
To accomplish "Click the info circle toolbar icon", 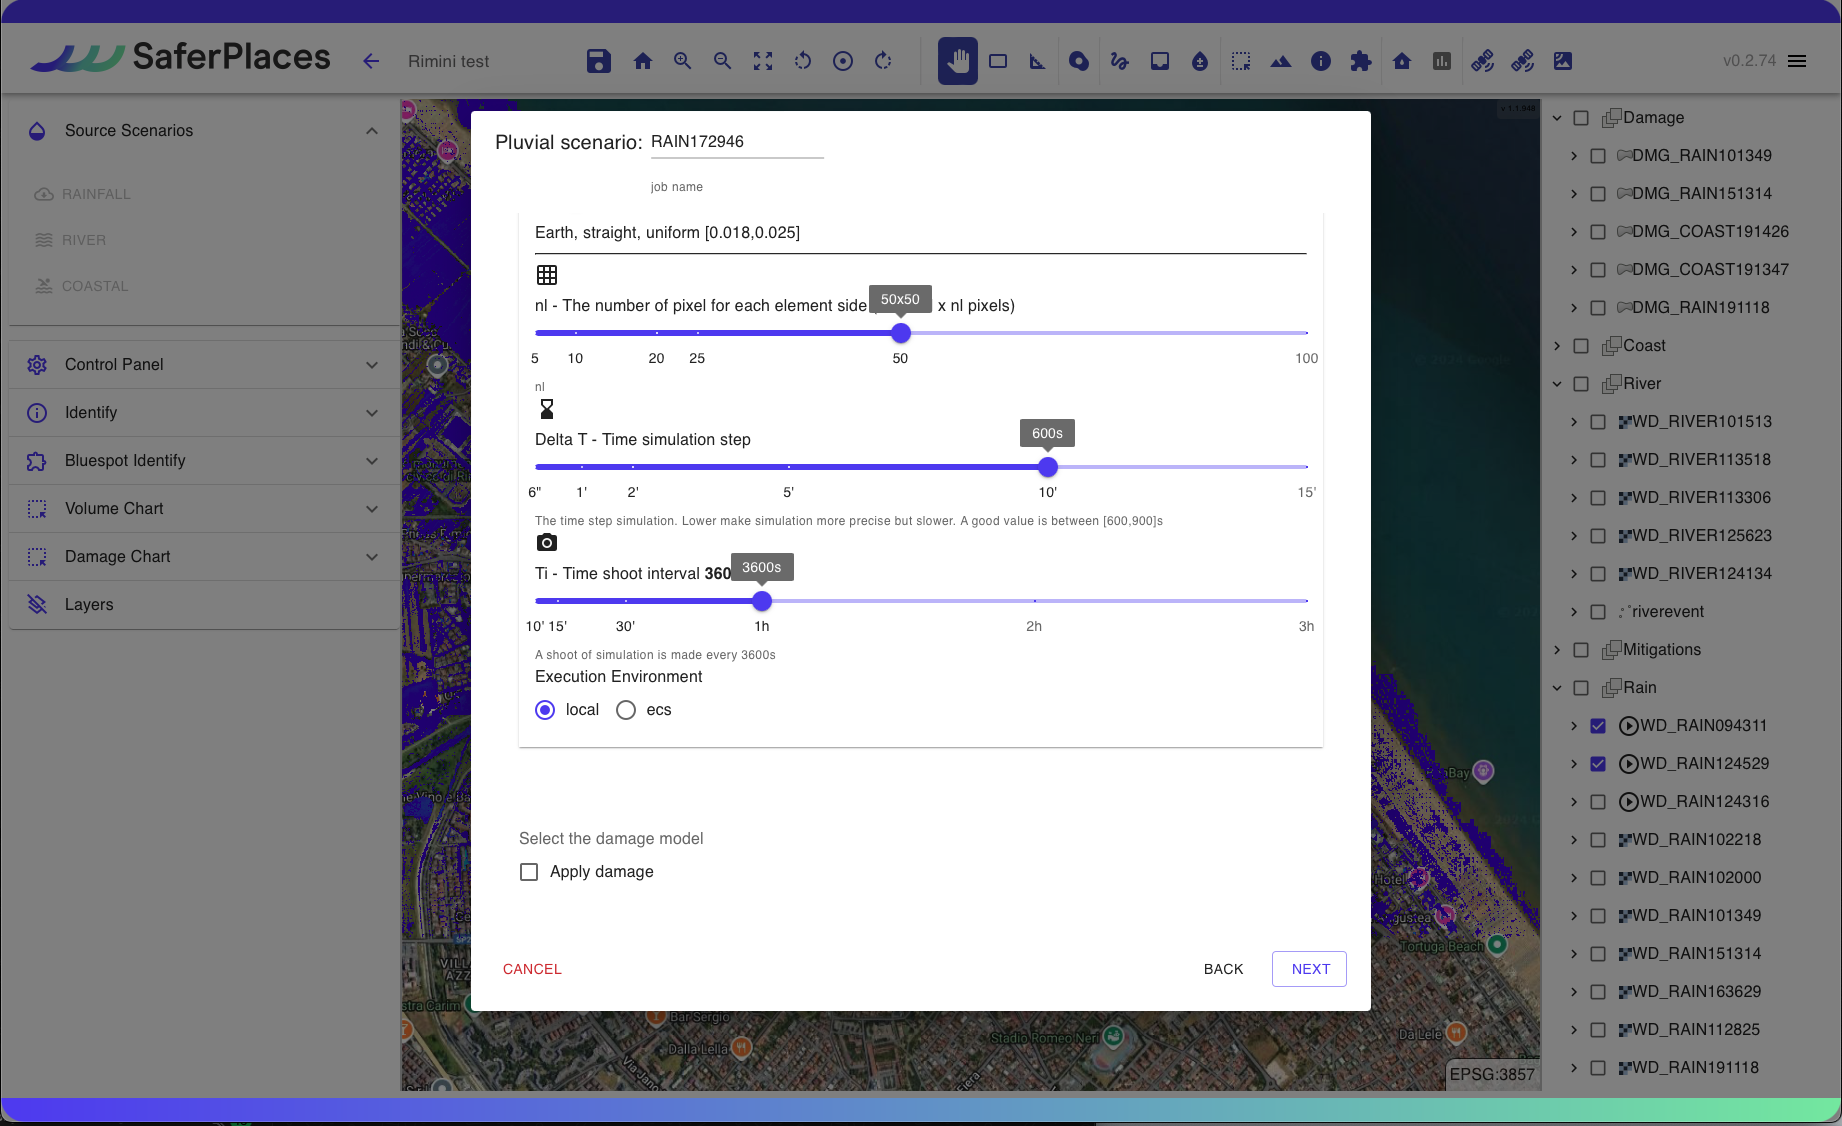I will pos(1321,61).
